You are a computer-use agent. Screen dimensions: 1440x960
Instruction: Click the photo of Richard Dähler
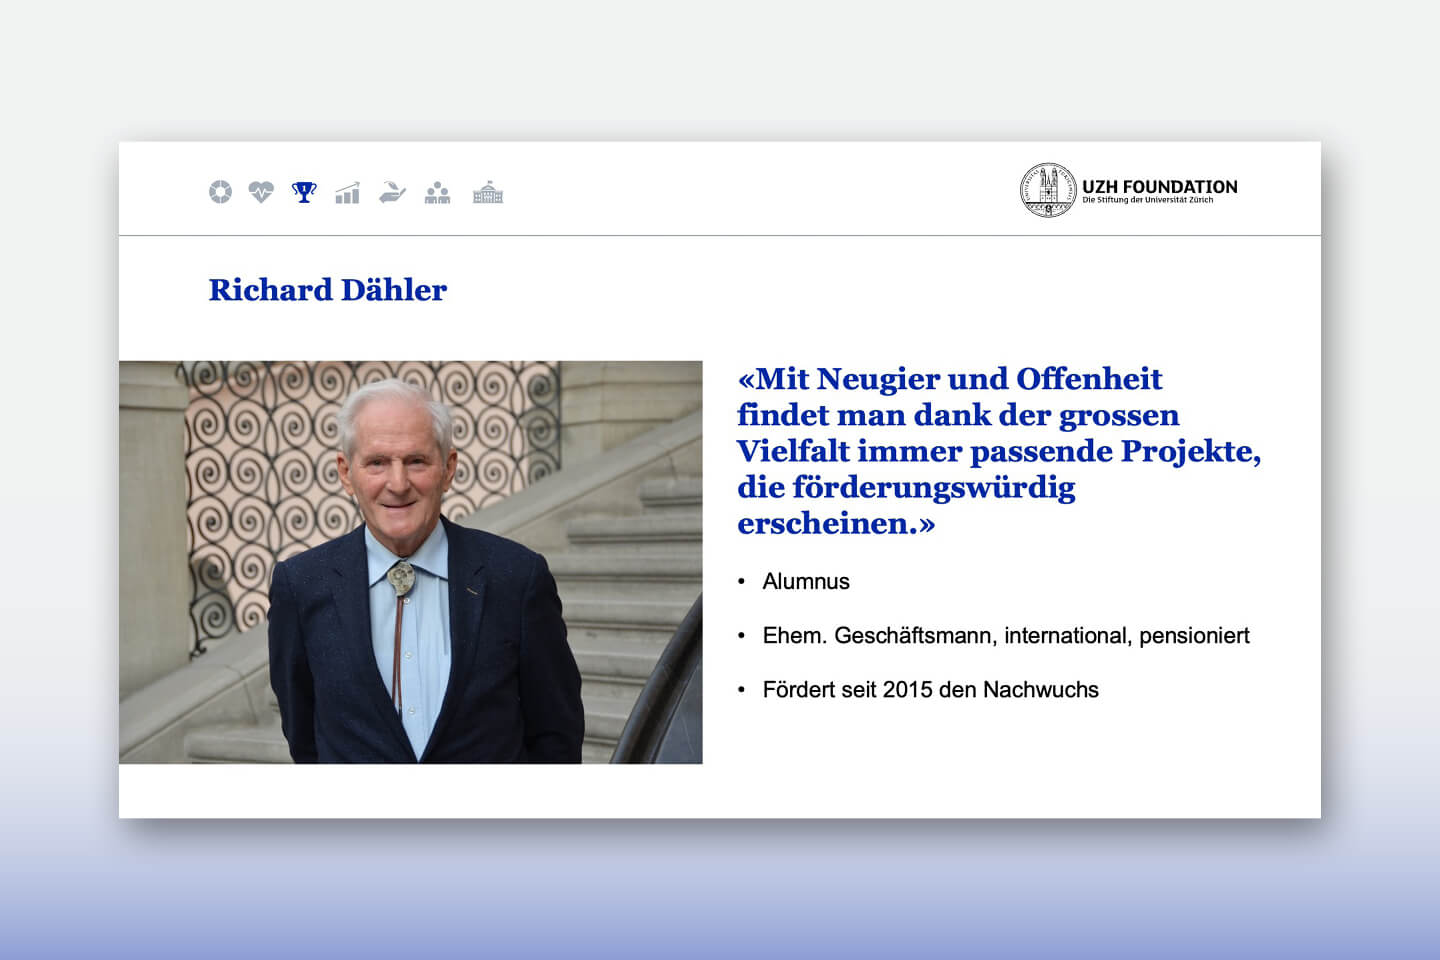coord(410,563)
